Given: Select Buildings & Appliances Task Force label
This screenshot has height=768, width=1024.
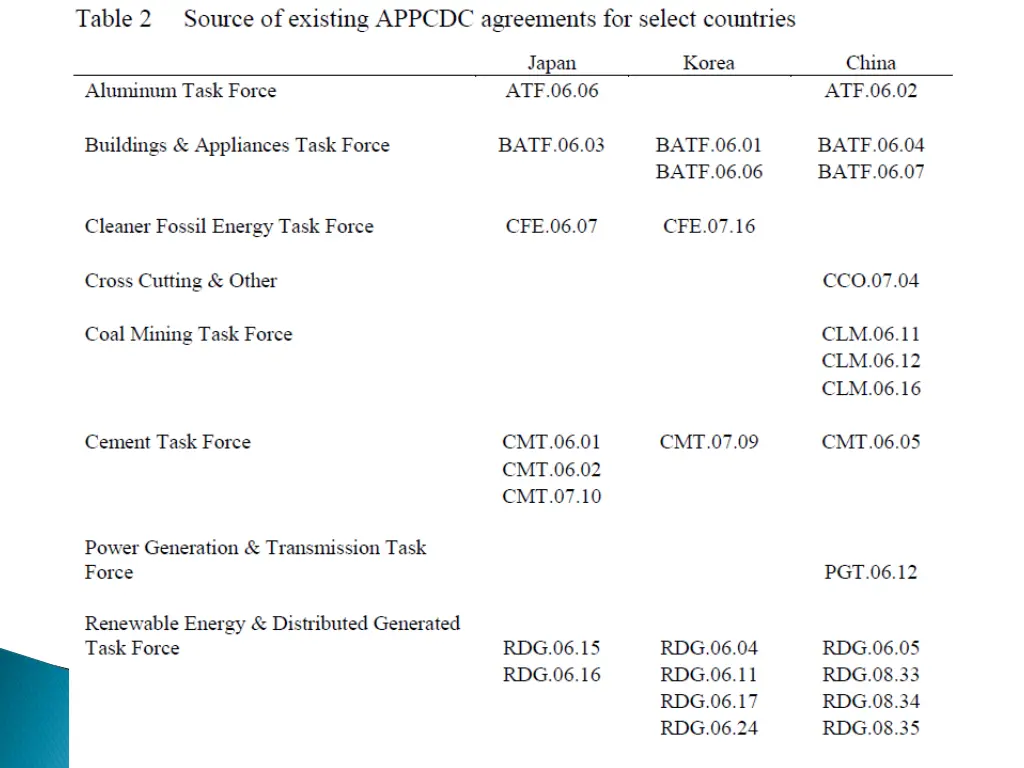Looking at the screenshot, I should coord(237,145).
